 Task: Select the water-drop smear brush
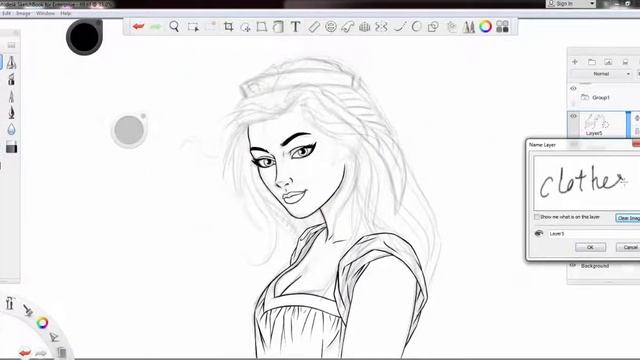click(11, 130)
